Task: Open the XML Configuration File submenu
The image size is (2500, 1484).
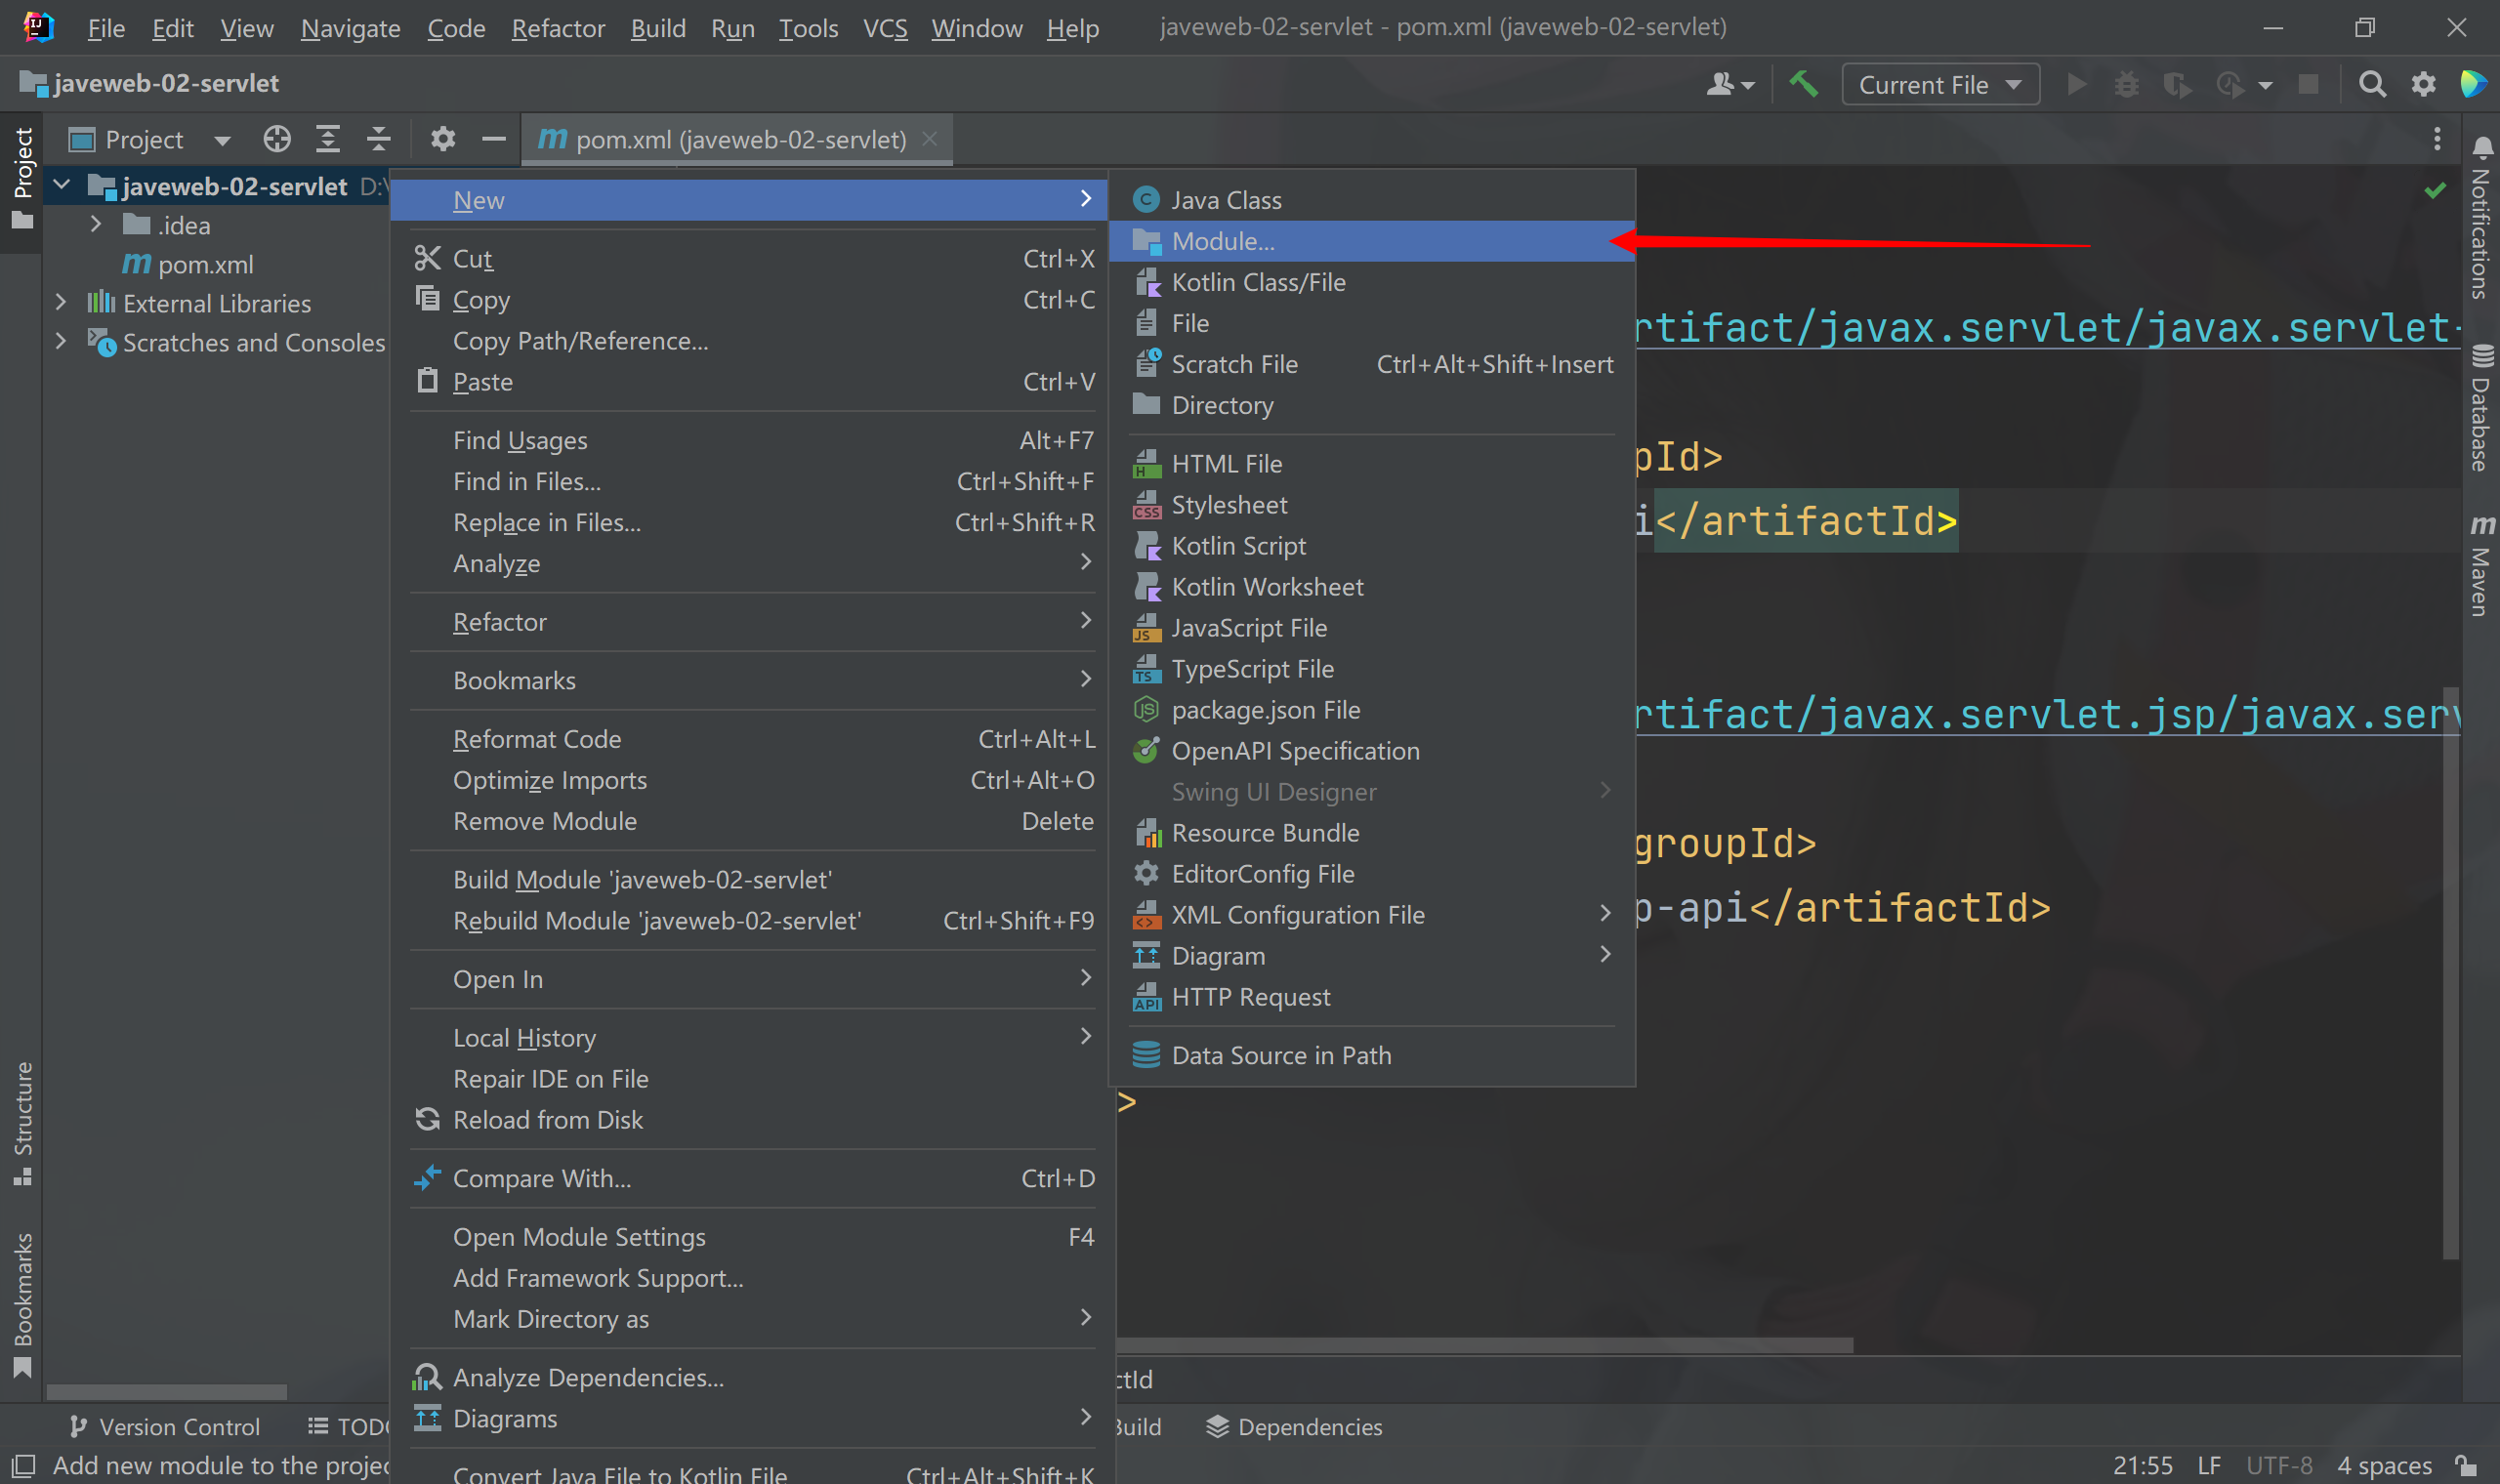Action: click(1371, 914)
